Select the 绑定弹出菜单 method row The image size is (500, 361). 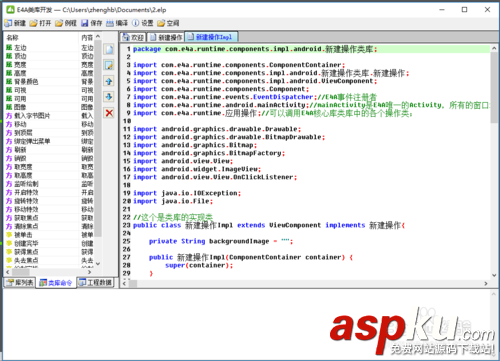coord(49,141)
